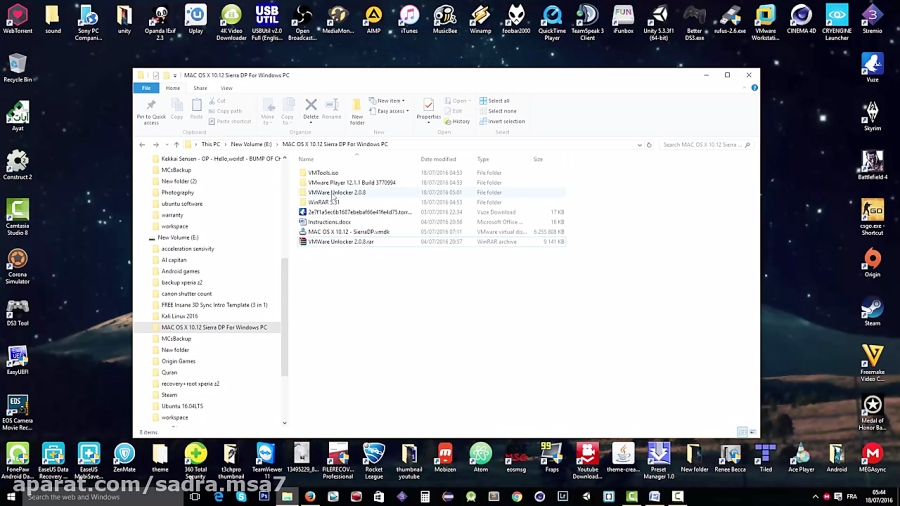Click Invert selection in ribbon

tap(502, 122)
